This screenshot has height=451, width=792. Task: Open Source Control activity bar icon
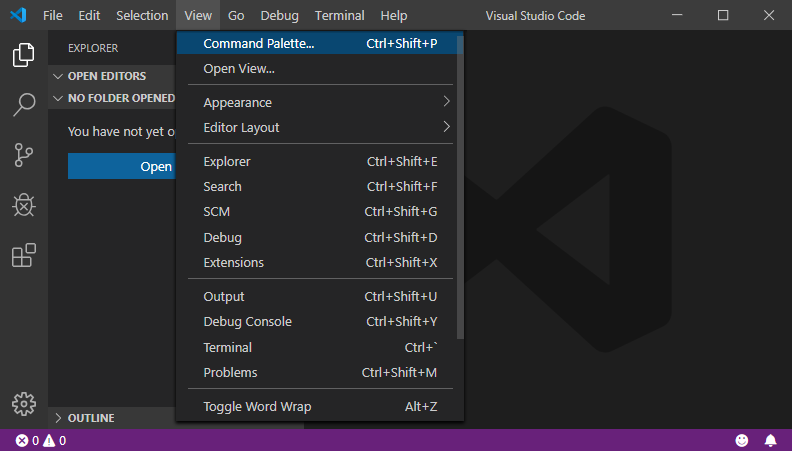[23, 155]
